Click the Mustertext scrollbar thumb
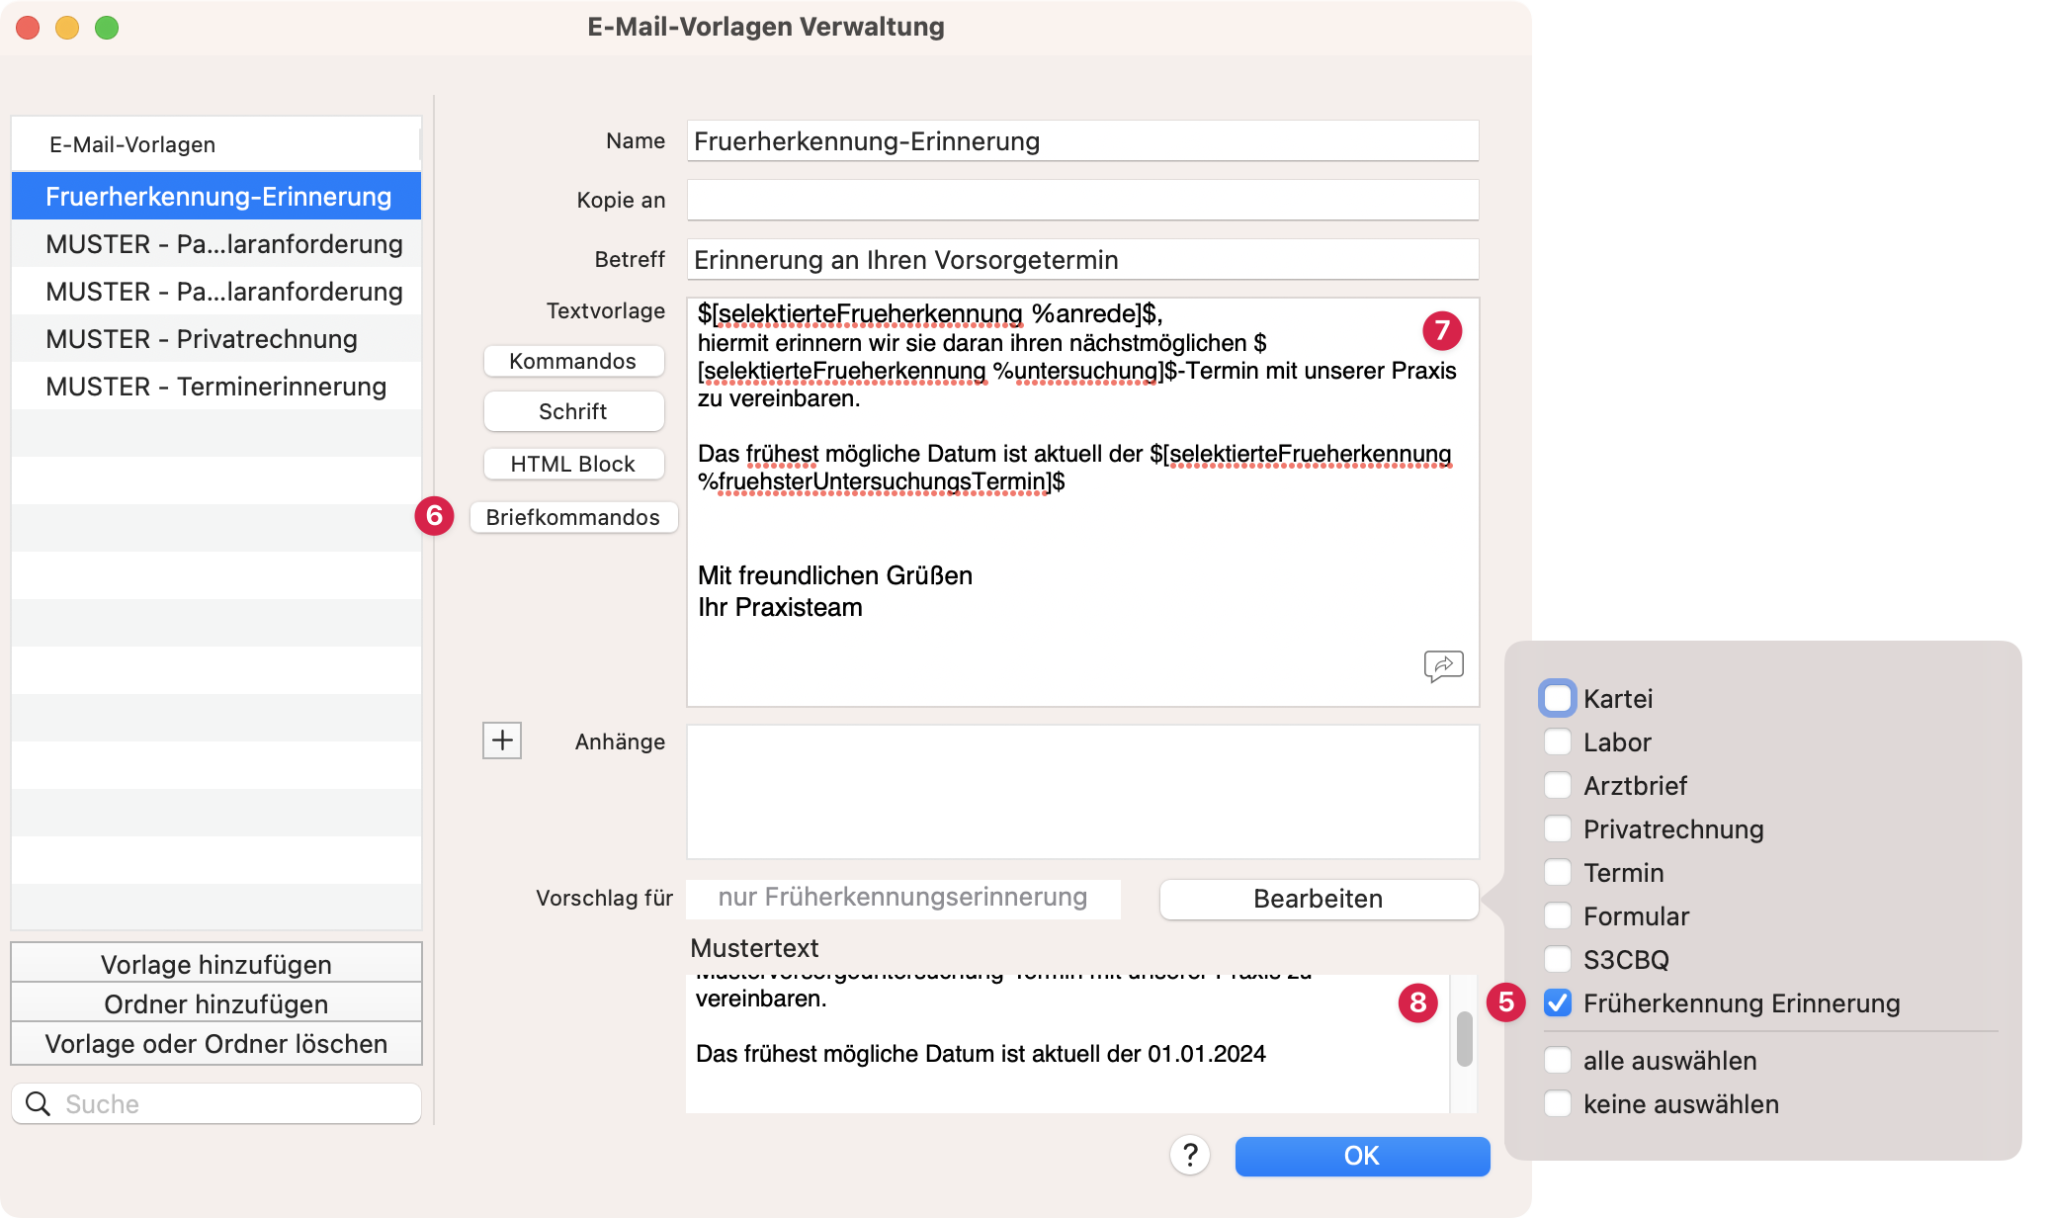Screen dimensions: 2048x1218 [x=1465, y=1039]
